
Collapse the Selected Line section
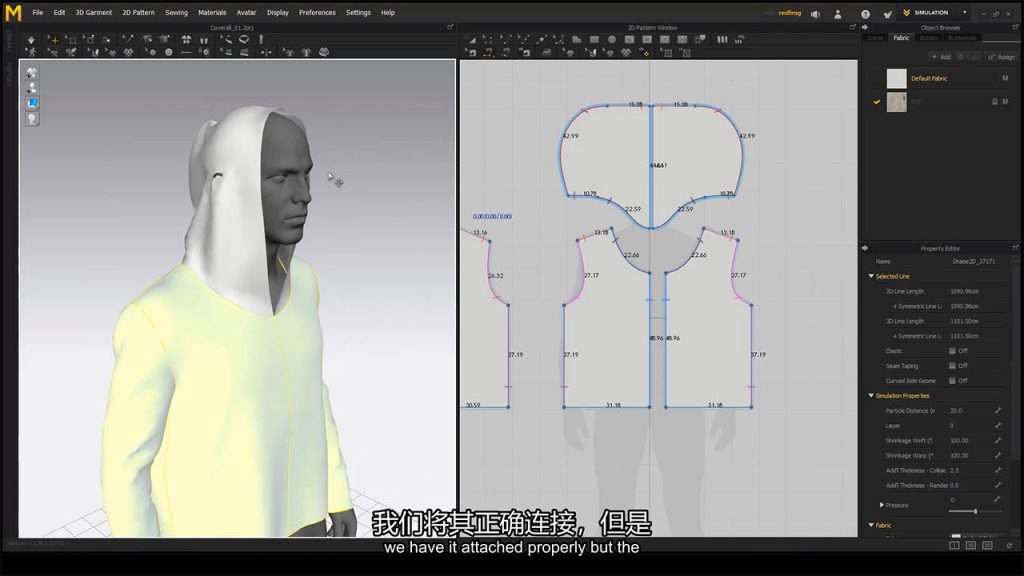[871, 276]
